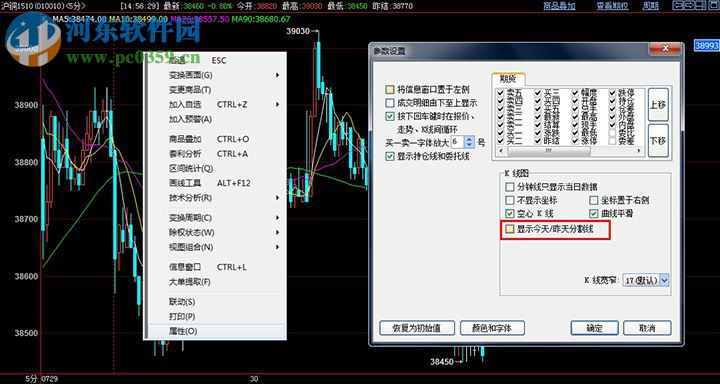
Task: Click the MA5:38474.00 indicator label
Action: coord(79,19)
